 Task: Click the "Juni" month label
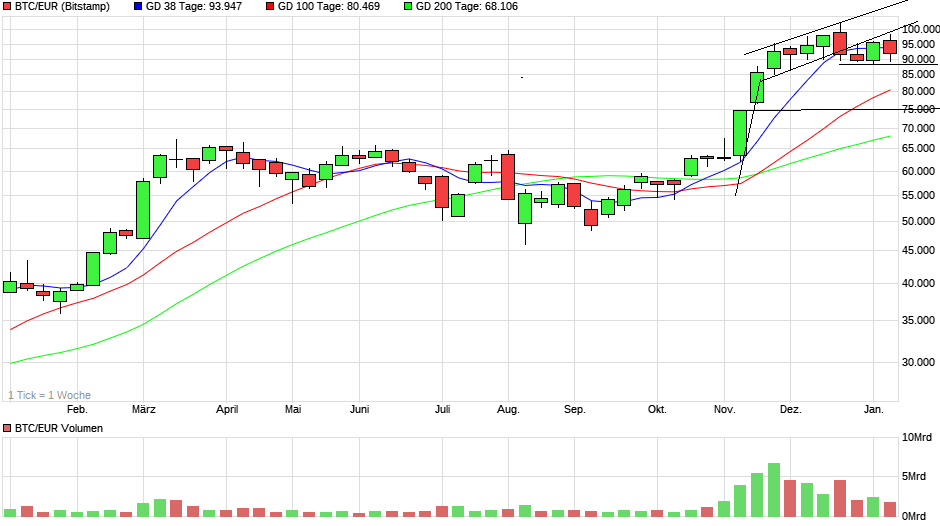tap(360, 410)
